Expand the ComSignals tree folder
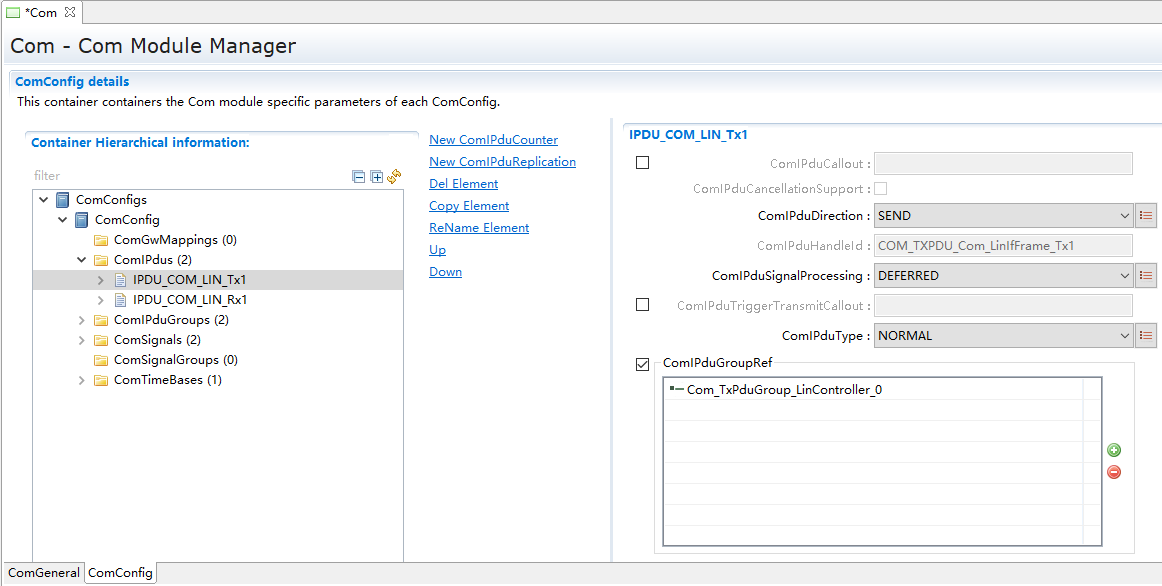This screenshot has width=1162, height=586. tap(82, 340)
